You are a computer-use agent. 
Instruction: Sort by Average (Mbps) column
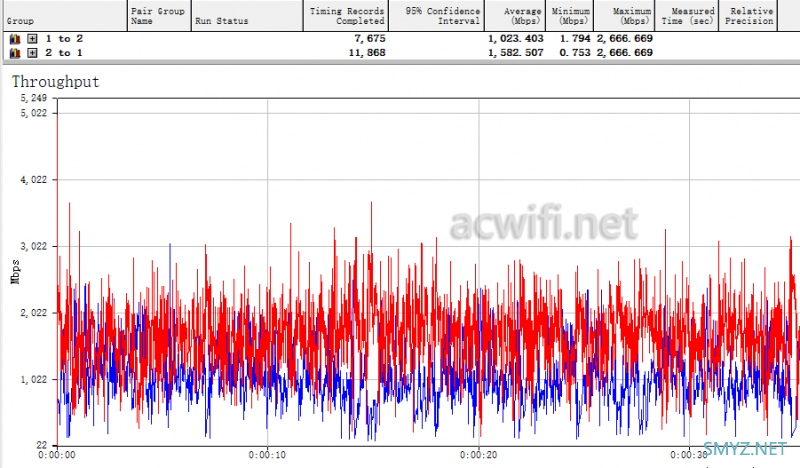coord(519,15)
